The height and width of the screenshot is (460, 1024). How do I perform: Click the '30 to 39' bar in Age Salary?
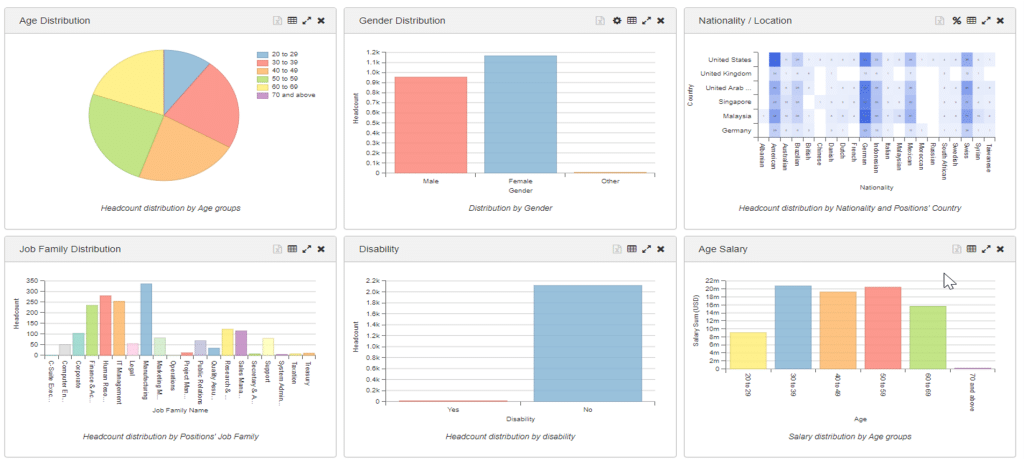click(x=793, y=327)
